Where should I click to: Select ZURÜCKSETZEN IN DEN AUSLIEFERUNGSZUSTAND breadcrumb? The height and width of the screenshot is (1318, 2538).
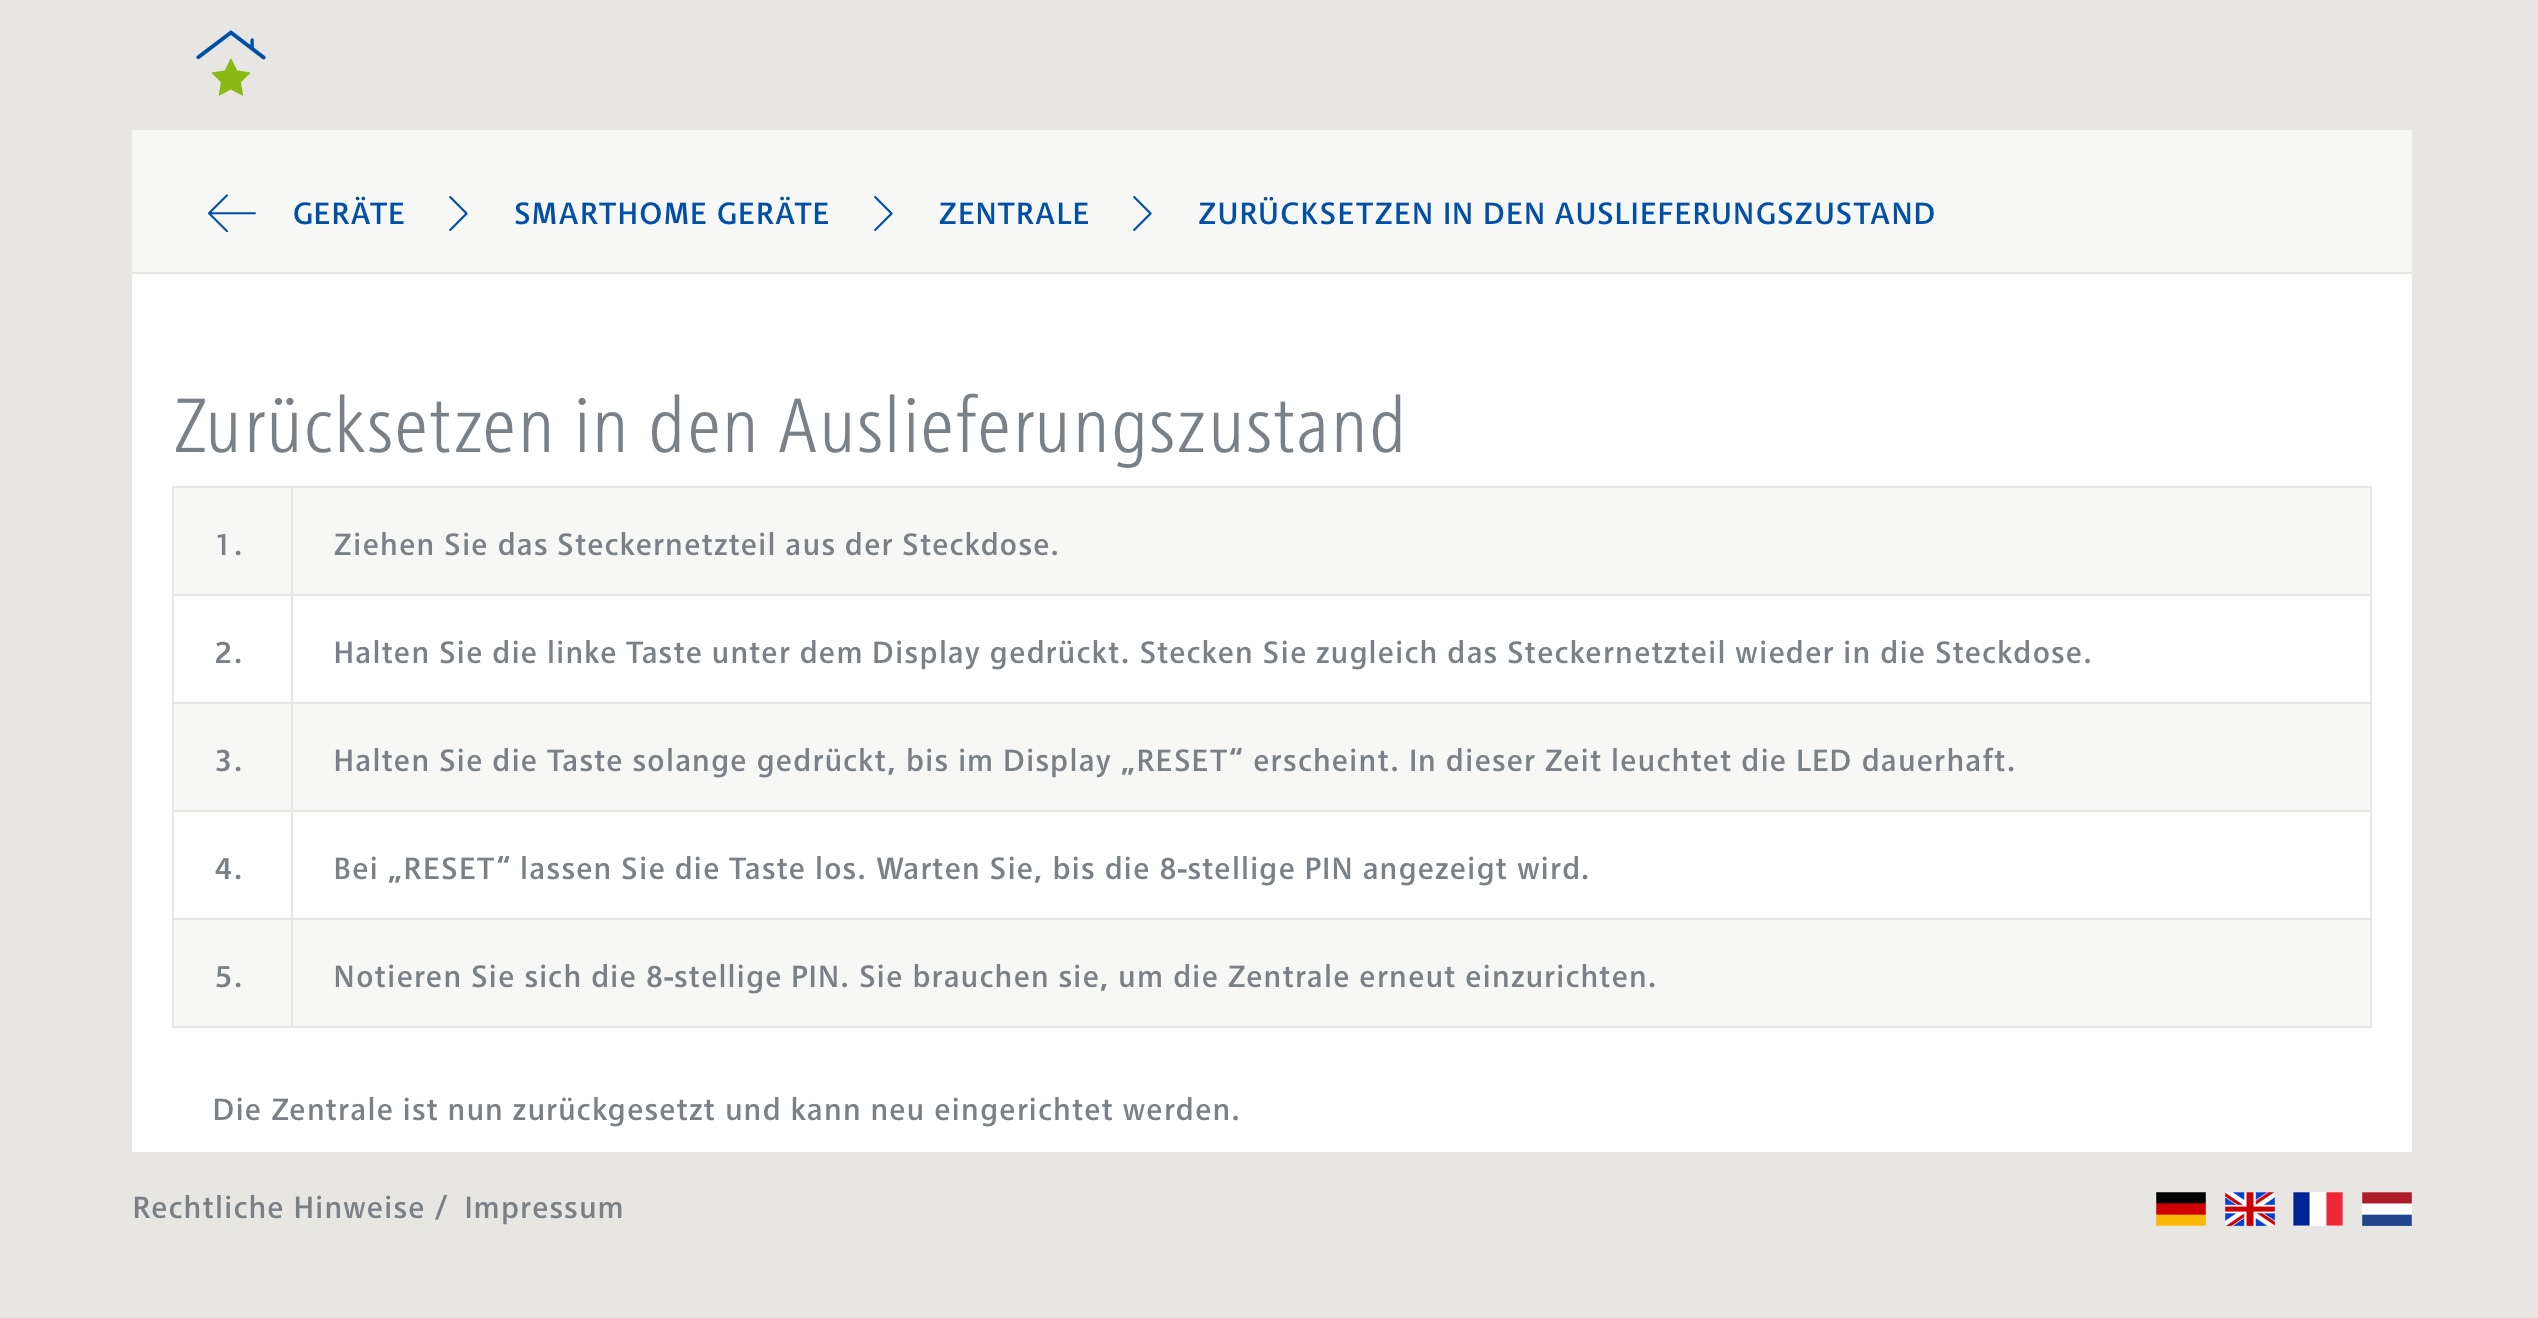(1566, 213)
